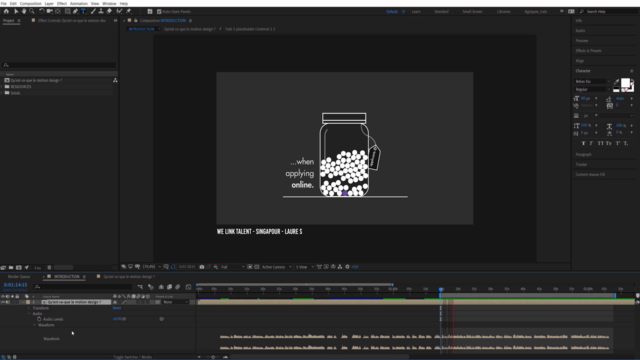Image resolution: width=640 pixels, height=360 pixels.
Task: Select the Eraser tool
Action: click(109, 11)
